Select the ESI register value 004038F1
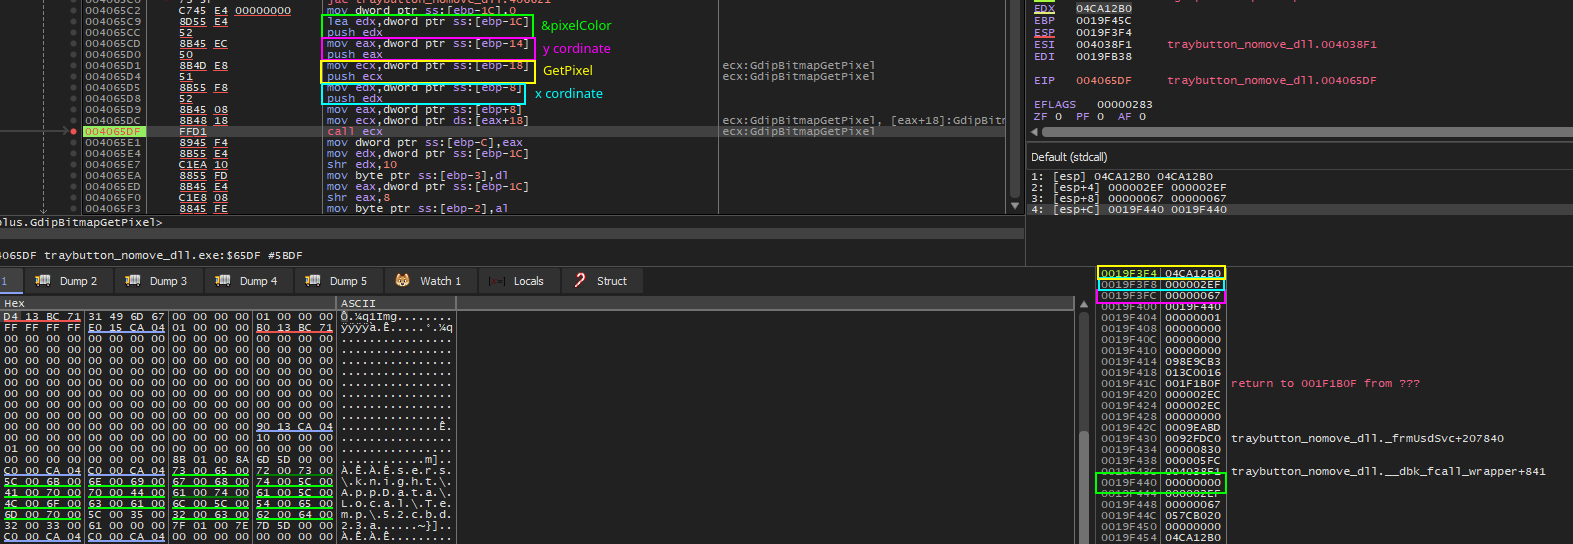 coord(1104,44)
